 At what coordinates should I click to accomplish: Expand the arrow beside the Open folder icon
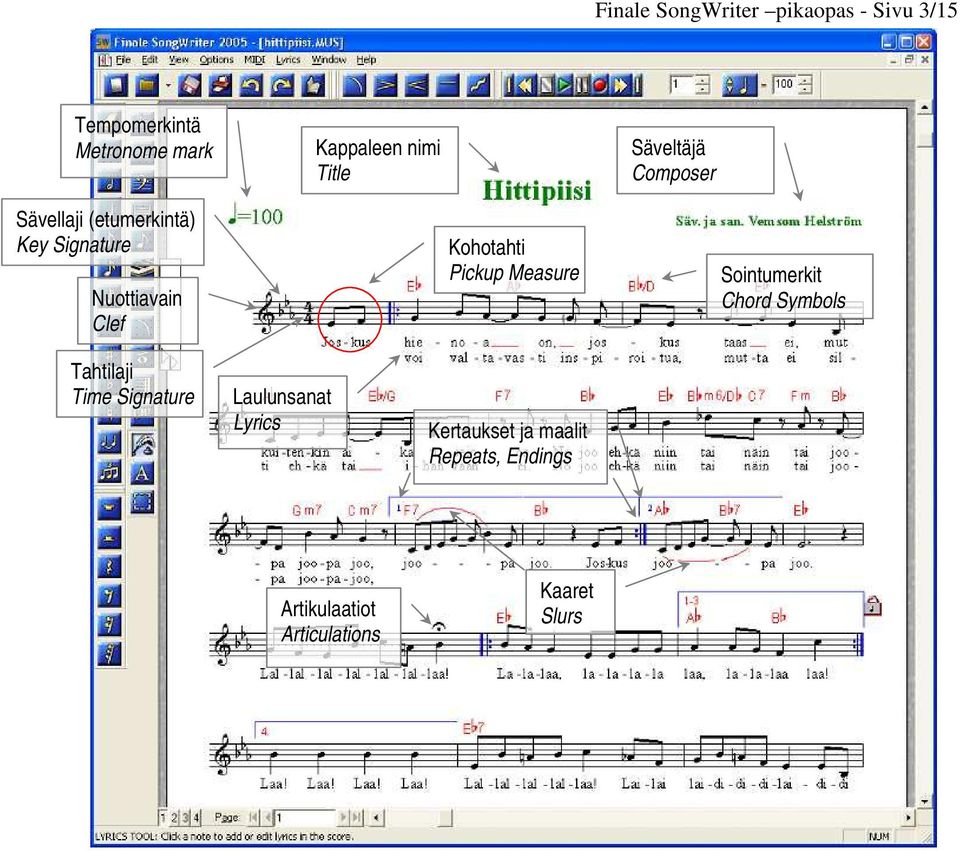168,85
